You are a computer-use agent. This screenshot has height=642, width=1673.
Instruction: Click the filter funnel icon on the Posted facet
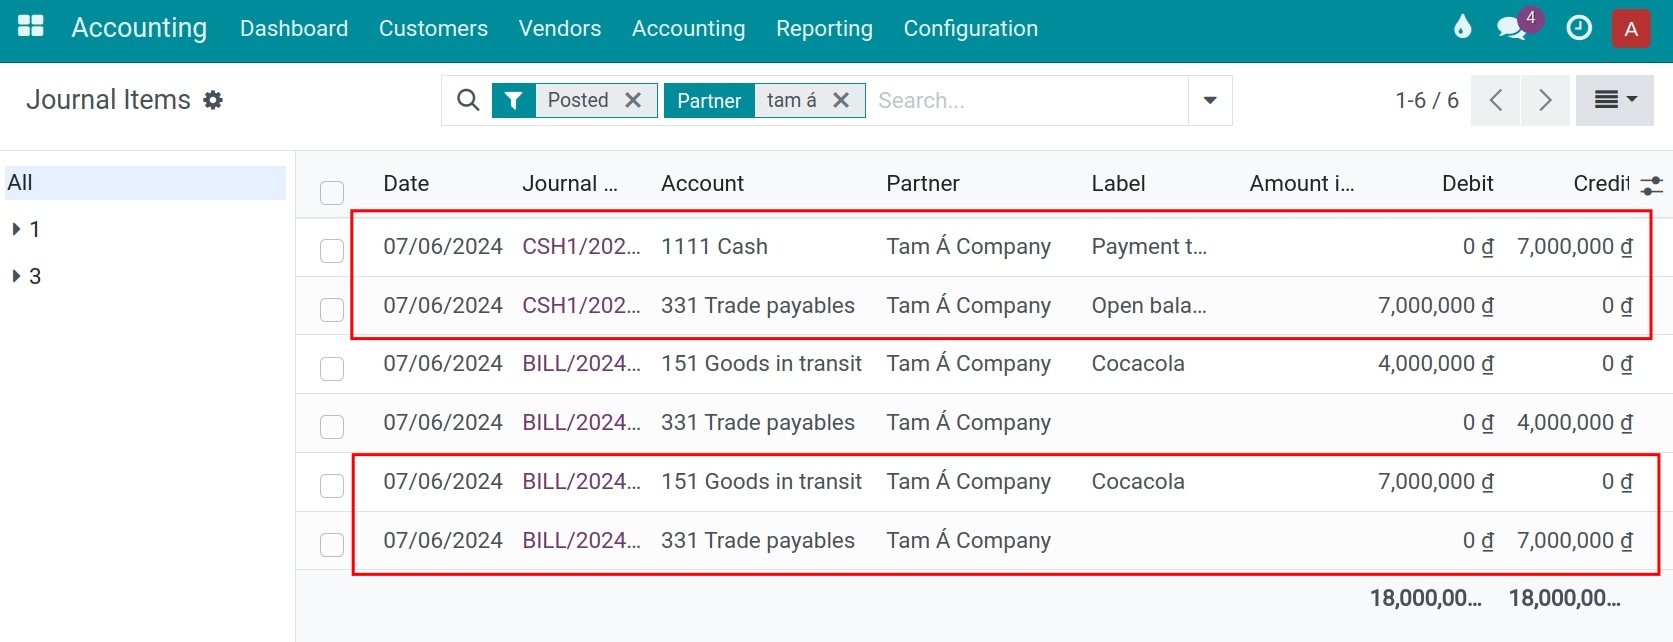(513, 100)
